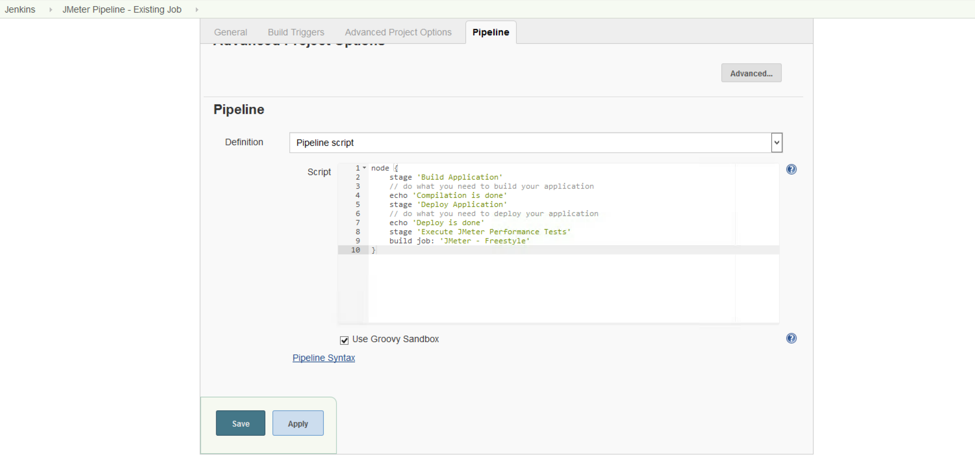The width and height of the screenshot is (975, 475).
Task: Select the Pipeline tab
Action: point(491,32)
